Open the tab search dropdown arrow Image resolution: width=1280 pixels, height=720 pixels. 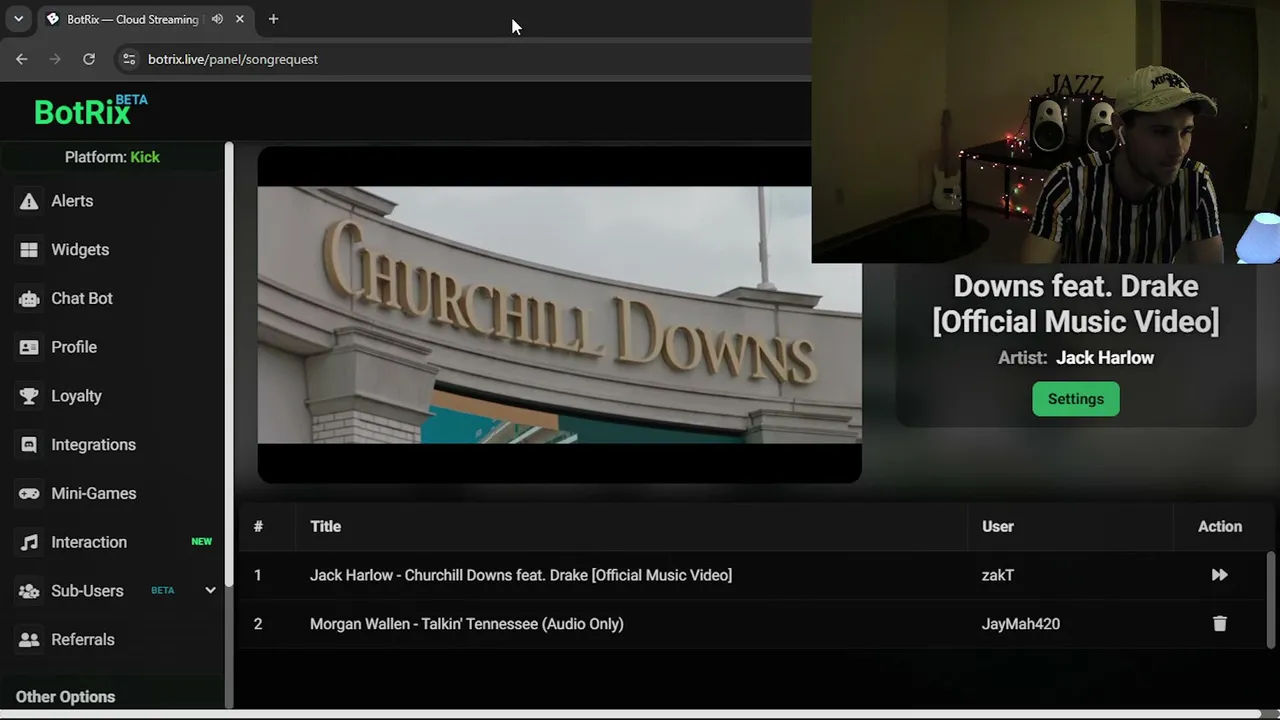[x=18, y=19]
